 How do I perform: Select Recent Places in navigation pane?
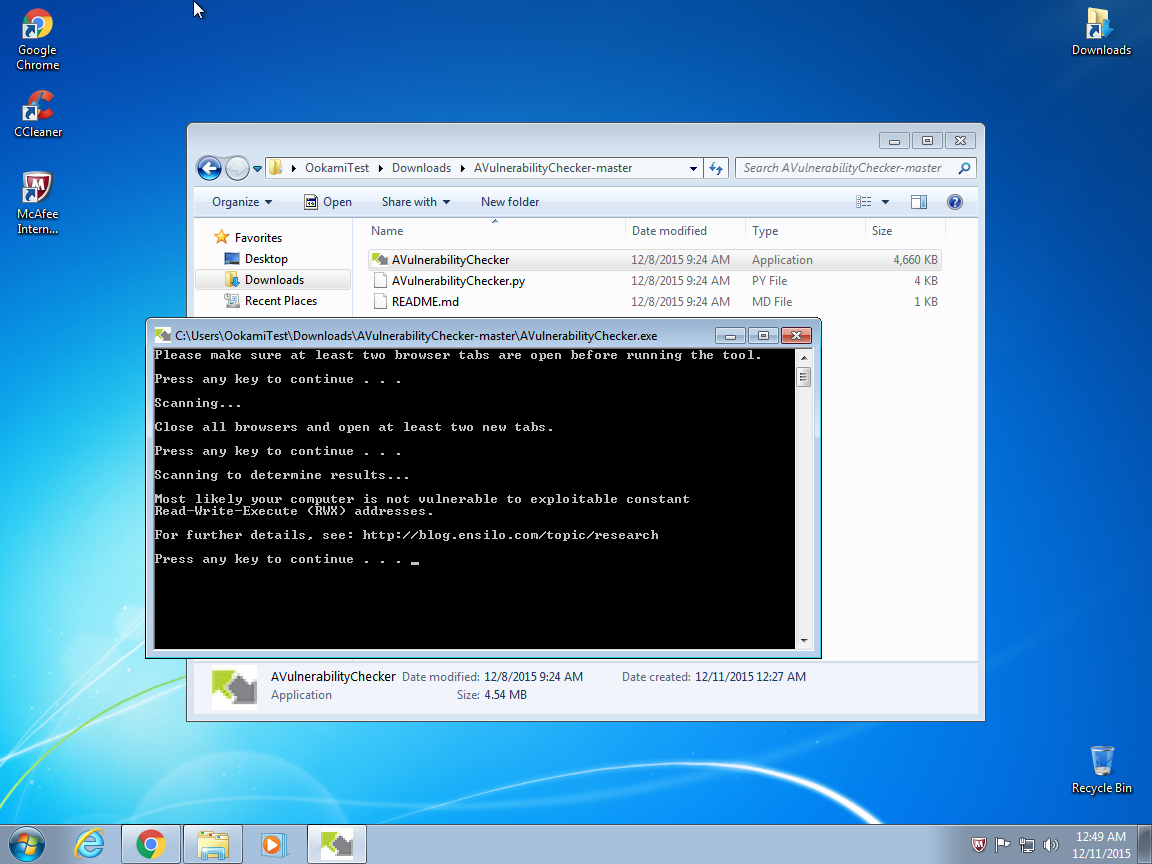[280, 301]
